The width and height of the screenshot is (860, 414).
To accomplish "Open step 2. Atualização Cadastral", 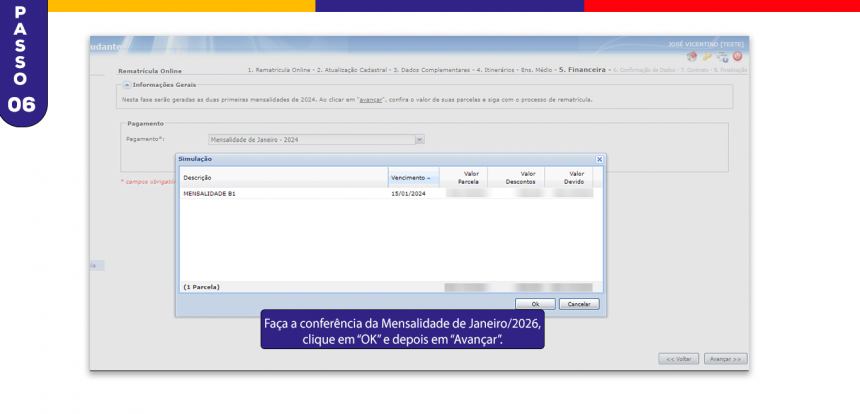I will point(352,70).
